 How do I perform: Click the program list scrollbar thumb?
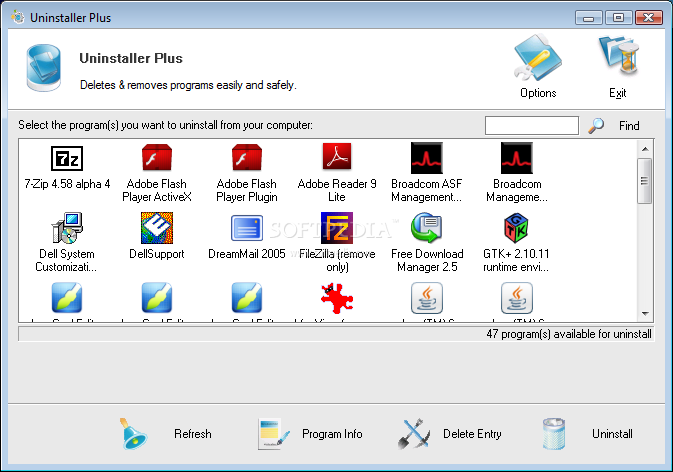click(645, 181)
